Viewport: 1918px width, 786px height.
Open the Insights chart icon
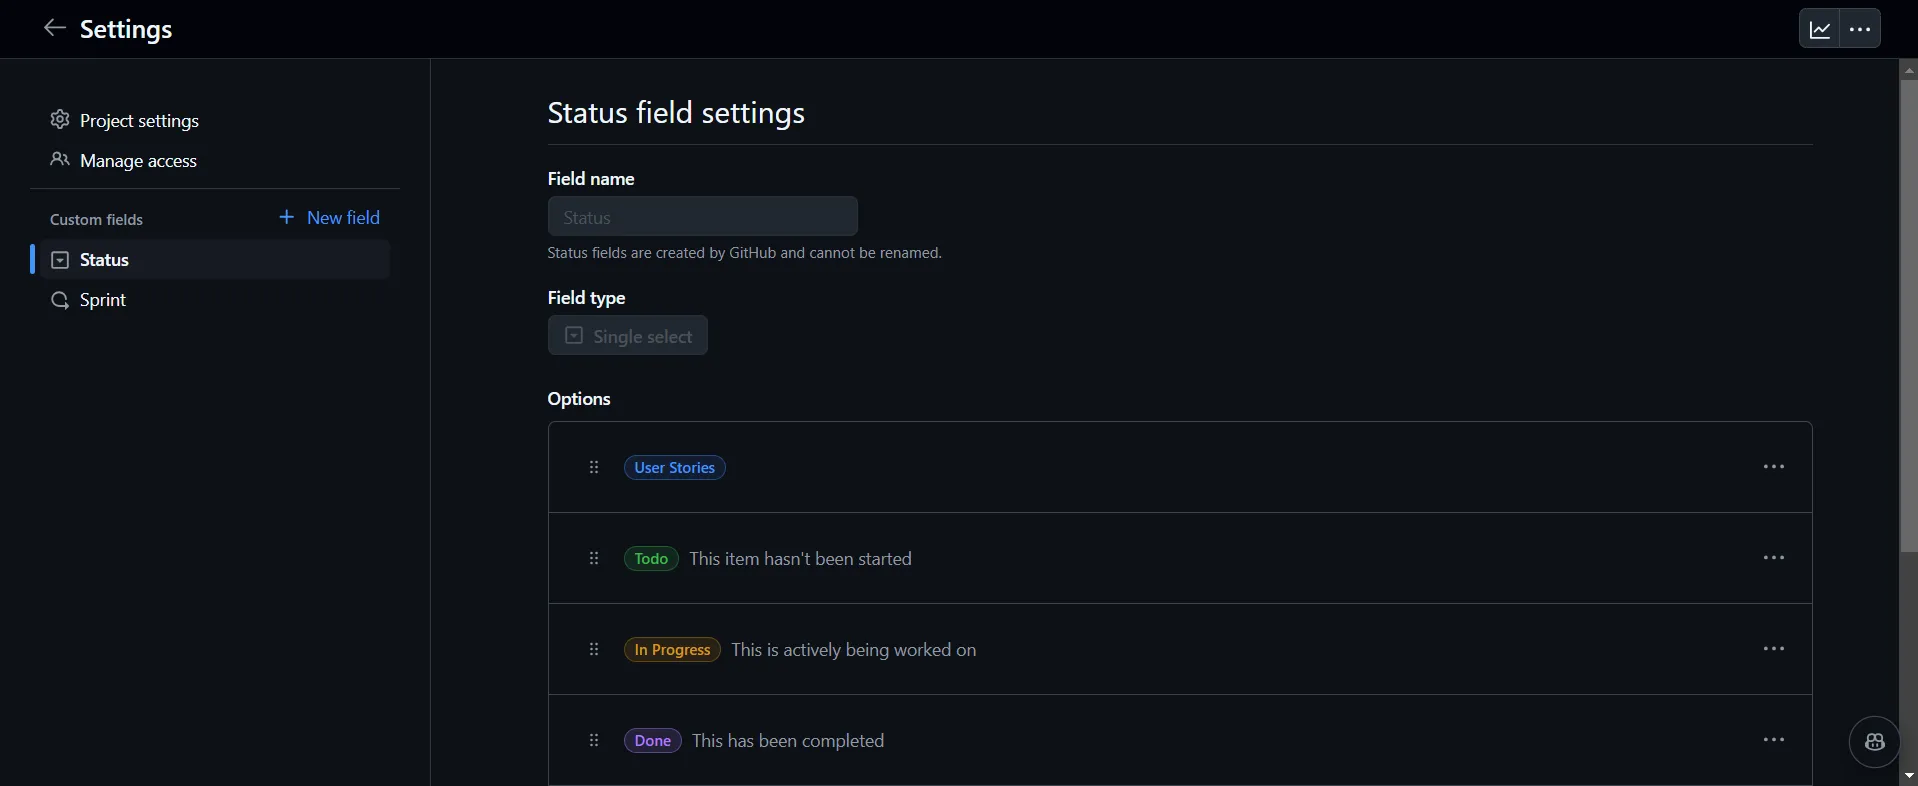[x=1820, y=30]
